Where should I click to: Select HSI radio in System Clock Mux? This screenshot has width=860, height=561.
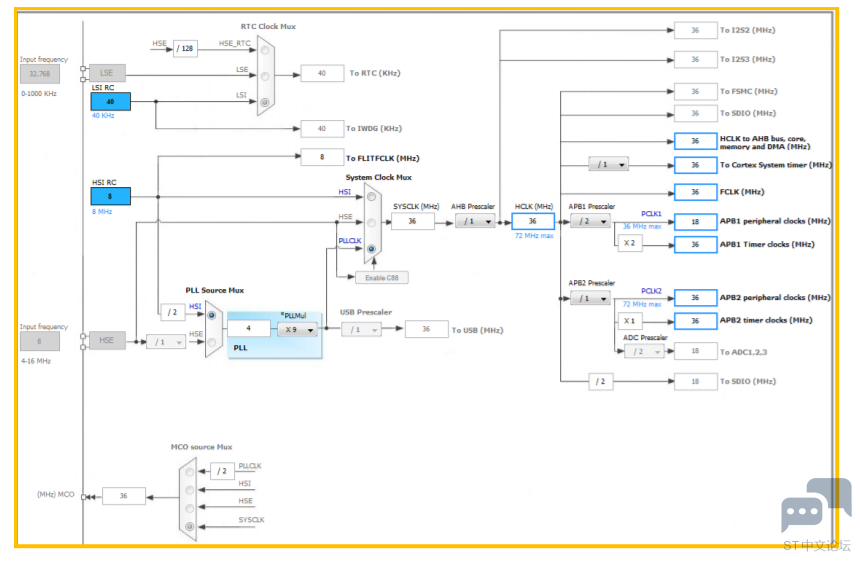click(x=372, y=196)
